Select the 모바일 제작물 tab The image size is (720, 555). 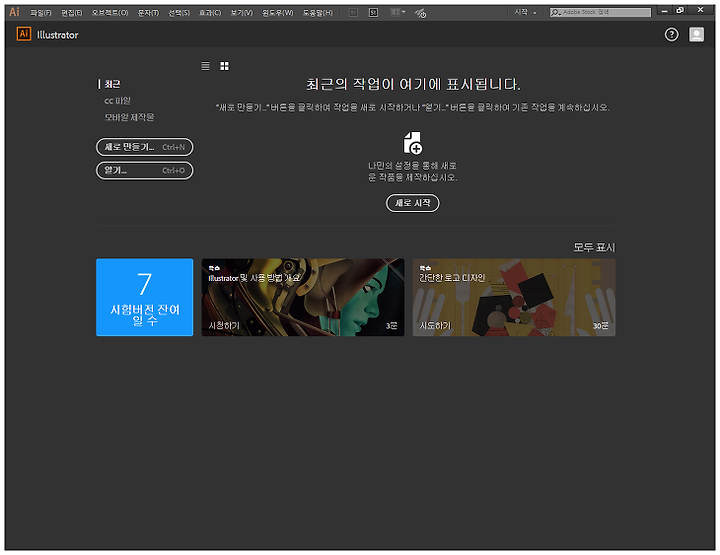[x=129, y=117]
